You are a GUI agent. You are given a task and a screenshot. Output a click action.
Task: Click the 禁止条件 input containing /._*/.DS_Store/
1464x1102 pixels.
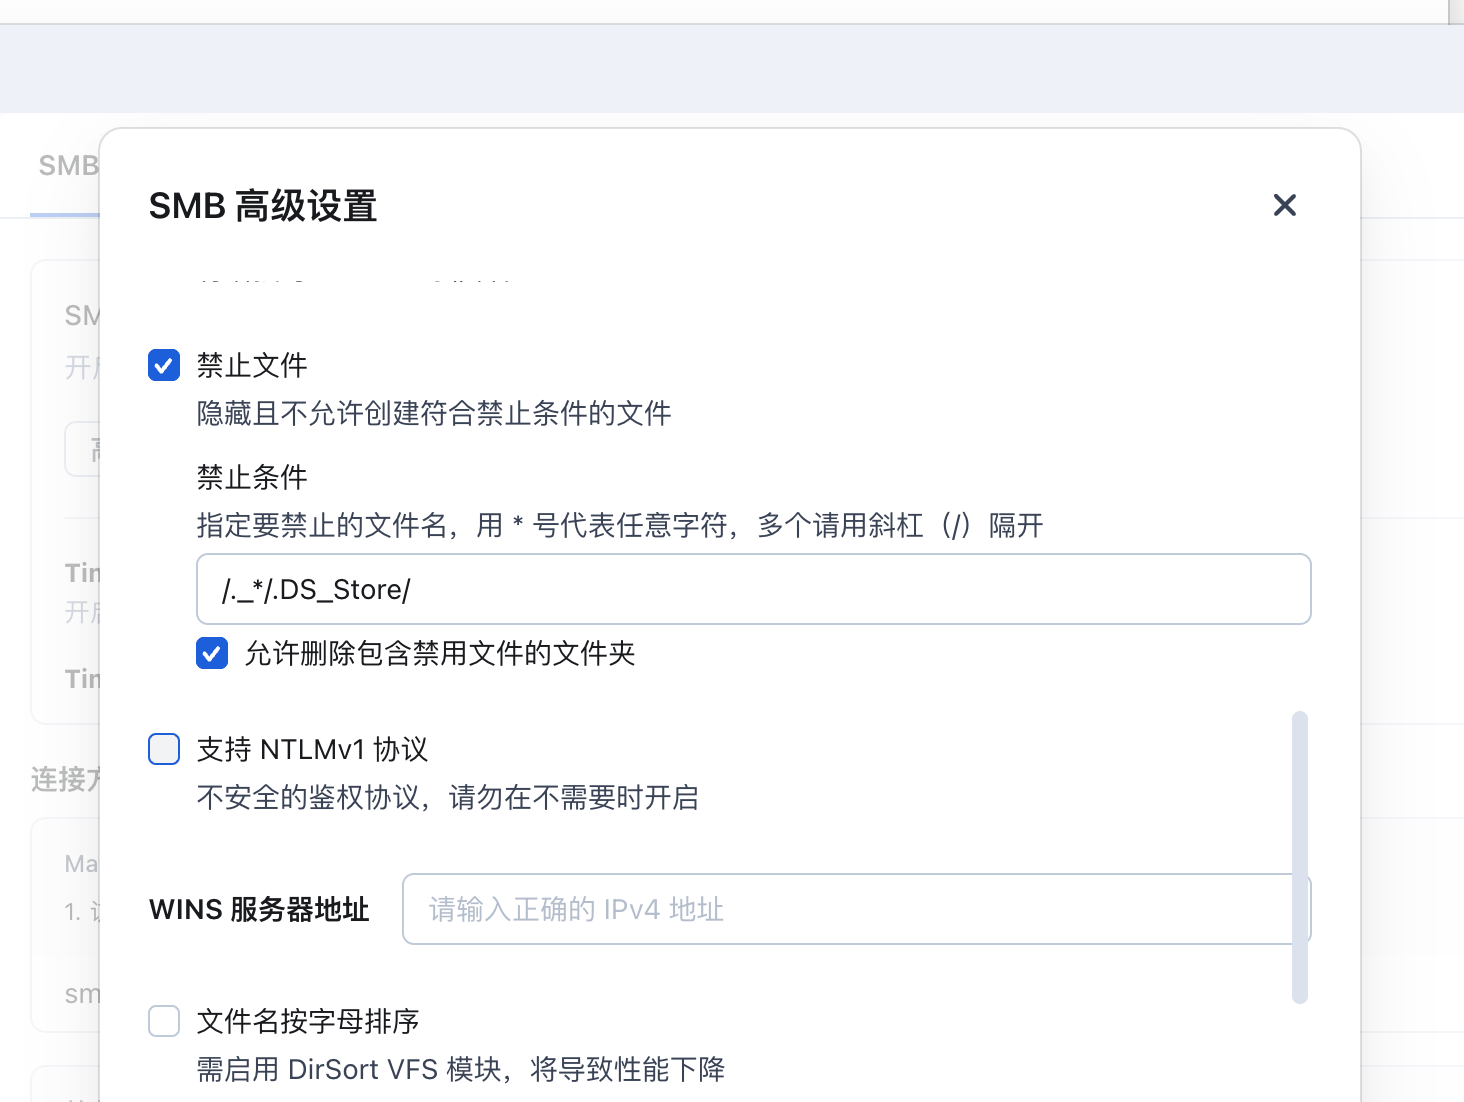click(x=753, y=589)
